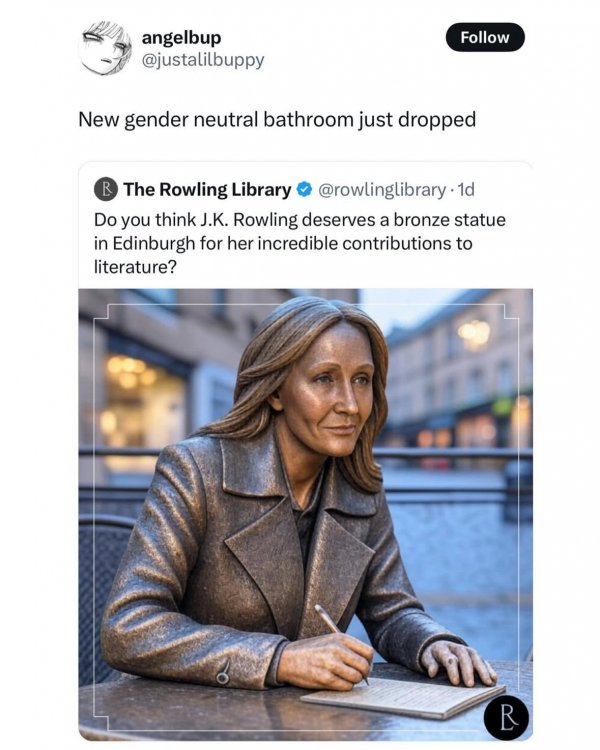Screen dimensions: 600x750
Task: Open the bronze statue image in full view
Action: (305, 515)
